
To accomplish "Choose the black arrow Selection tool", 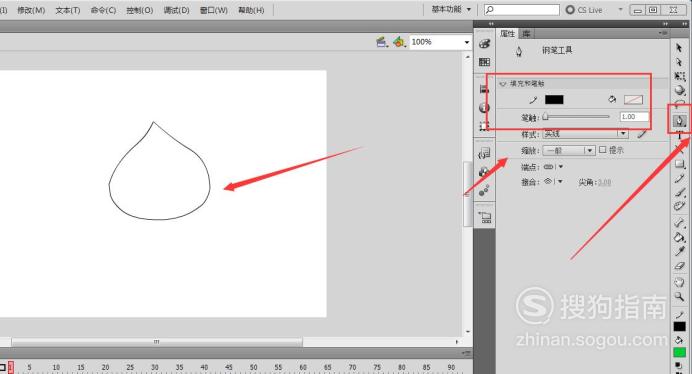I will (x=679, y=48).
